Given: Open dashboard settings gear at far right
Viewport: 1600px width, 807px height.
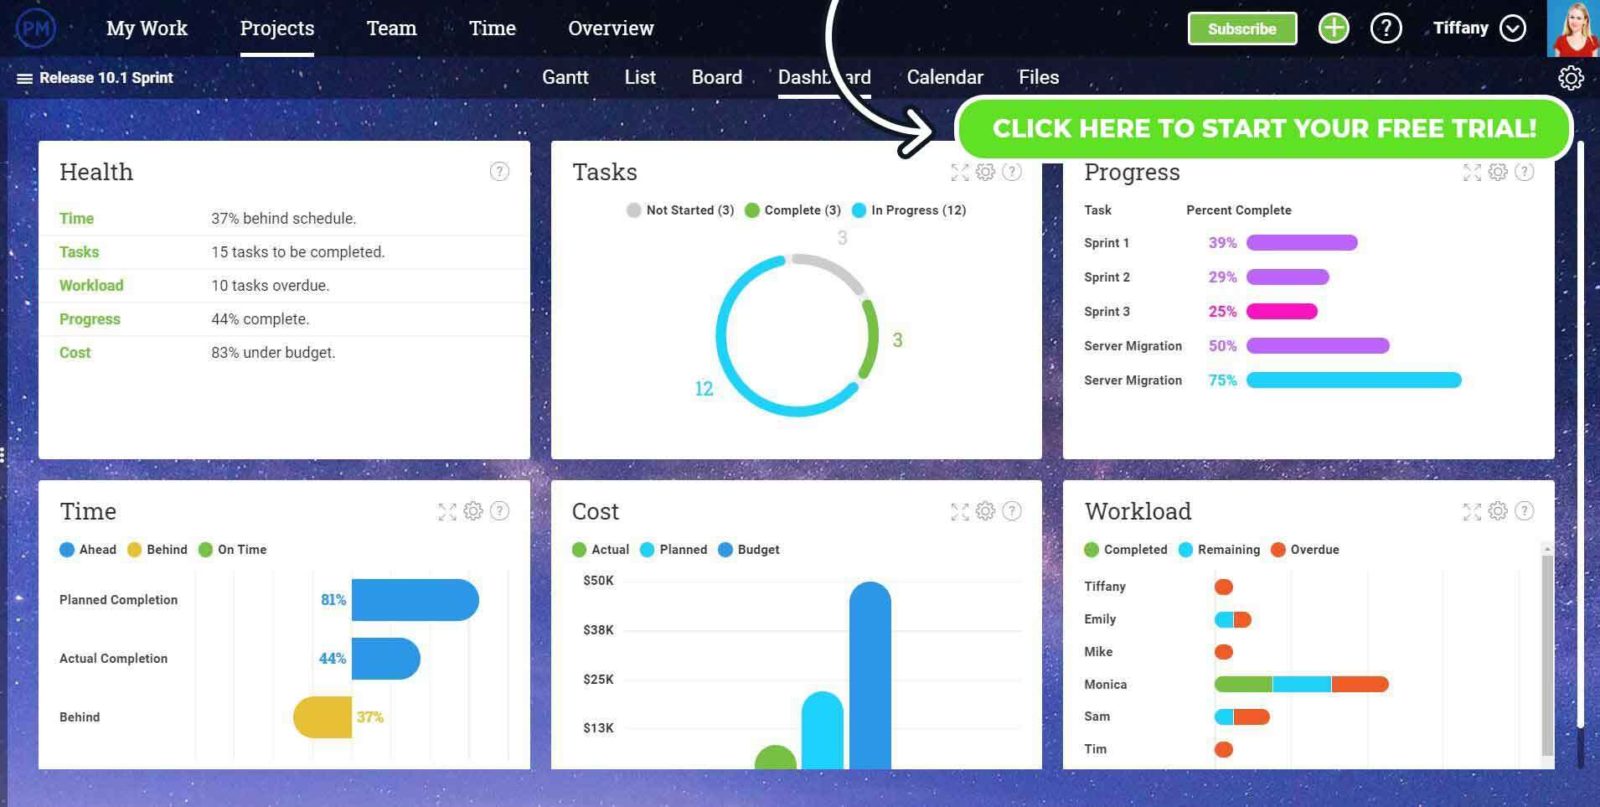Looking at the screenshot, I should click(x=1570, y=78).
